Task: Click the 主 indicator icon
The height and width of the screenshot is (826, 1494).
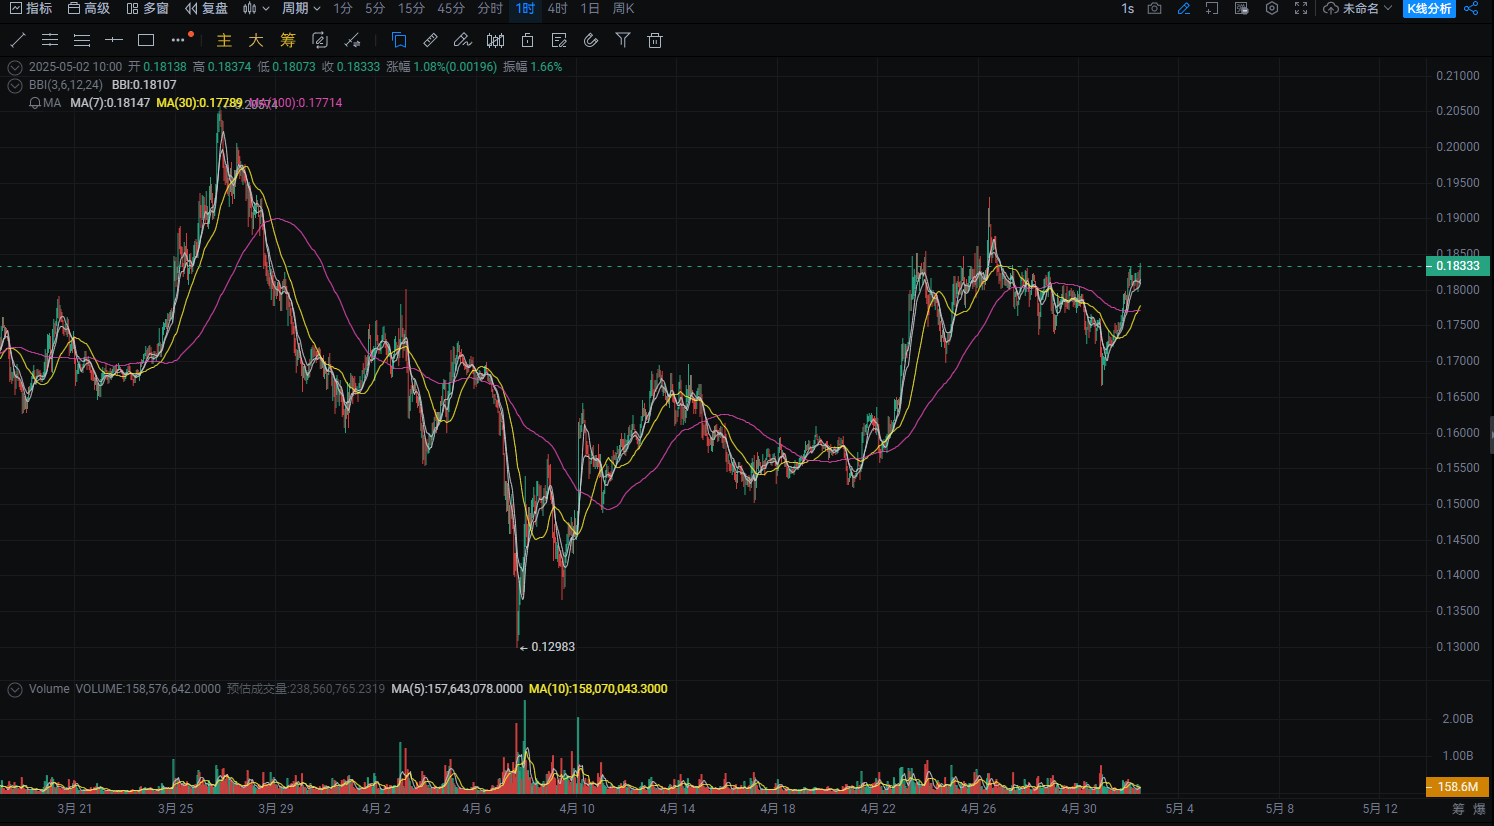Action: click(224, 40)
